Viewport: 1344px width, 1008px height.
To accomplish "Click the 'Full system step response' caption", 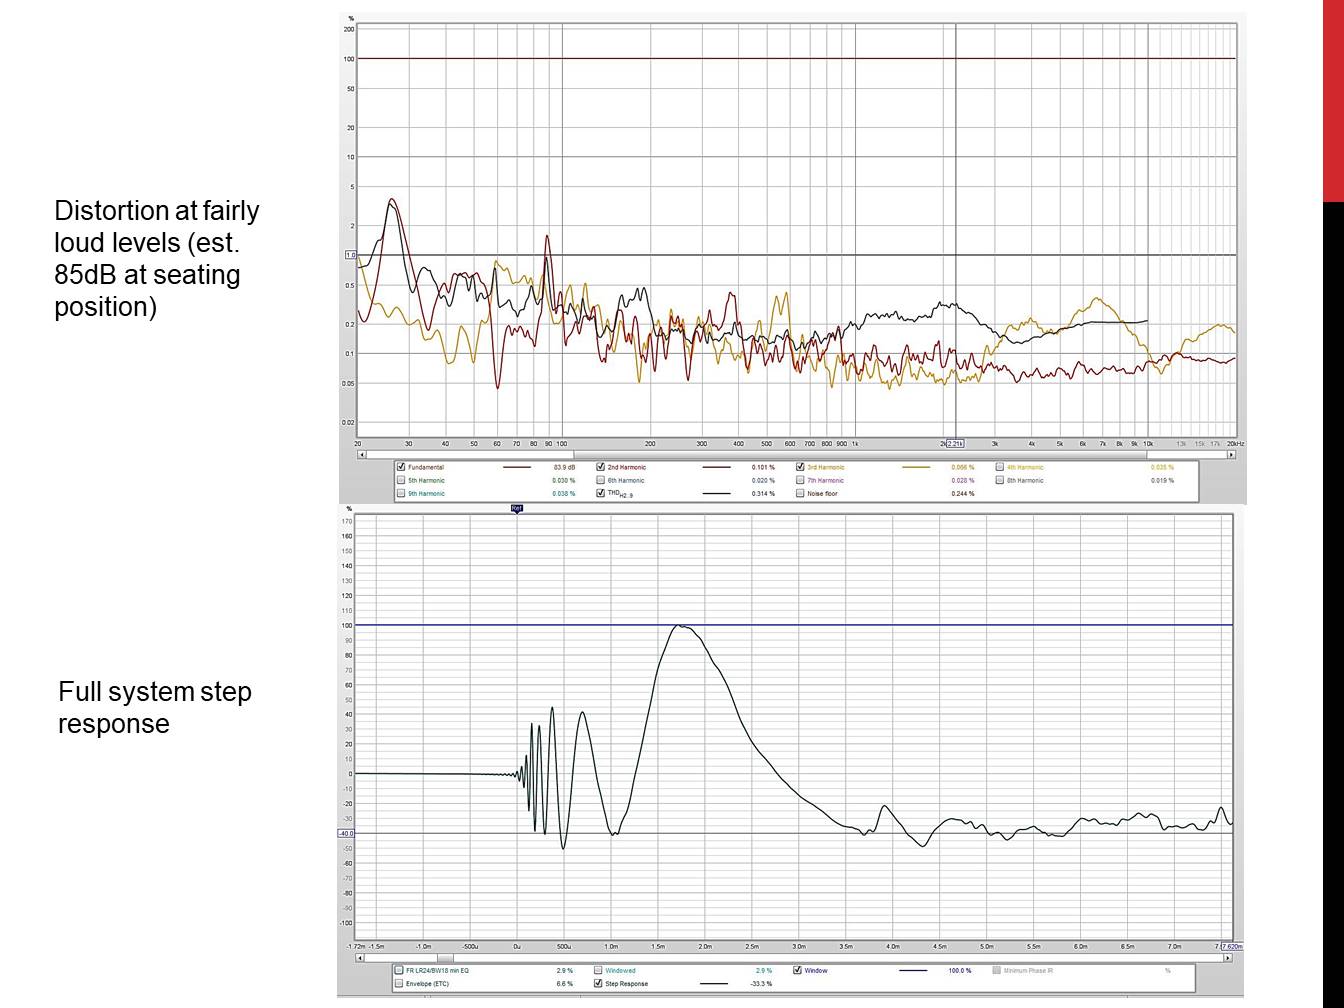I will click(155, 707).
